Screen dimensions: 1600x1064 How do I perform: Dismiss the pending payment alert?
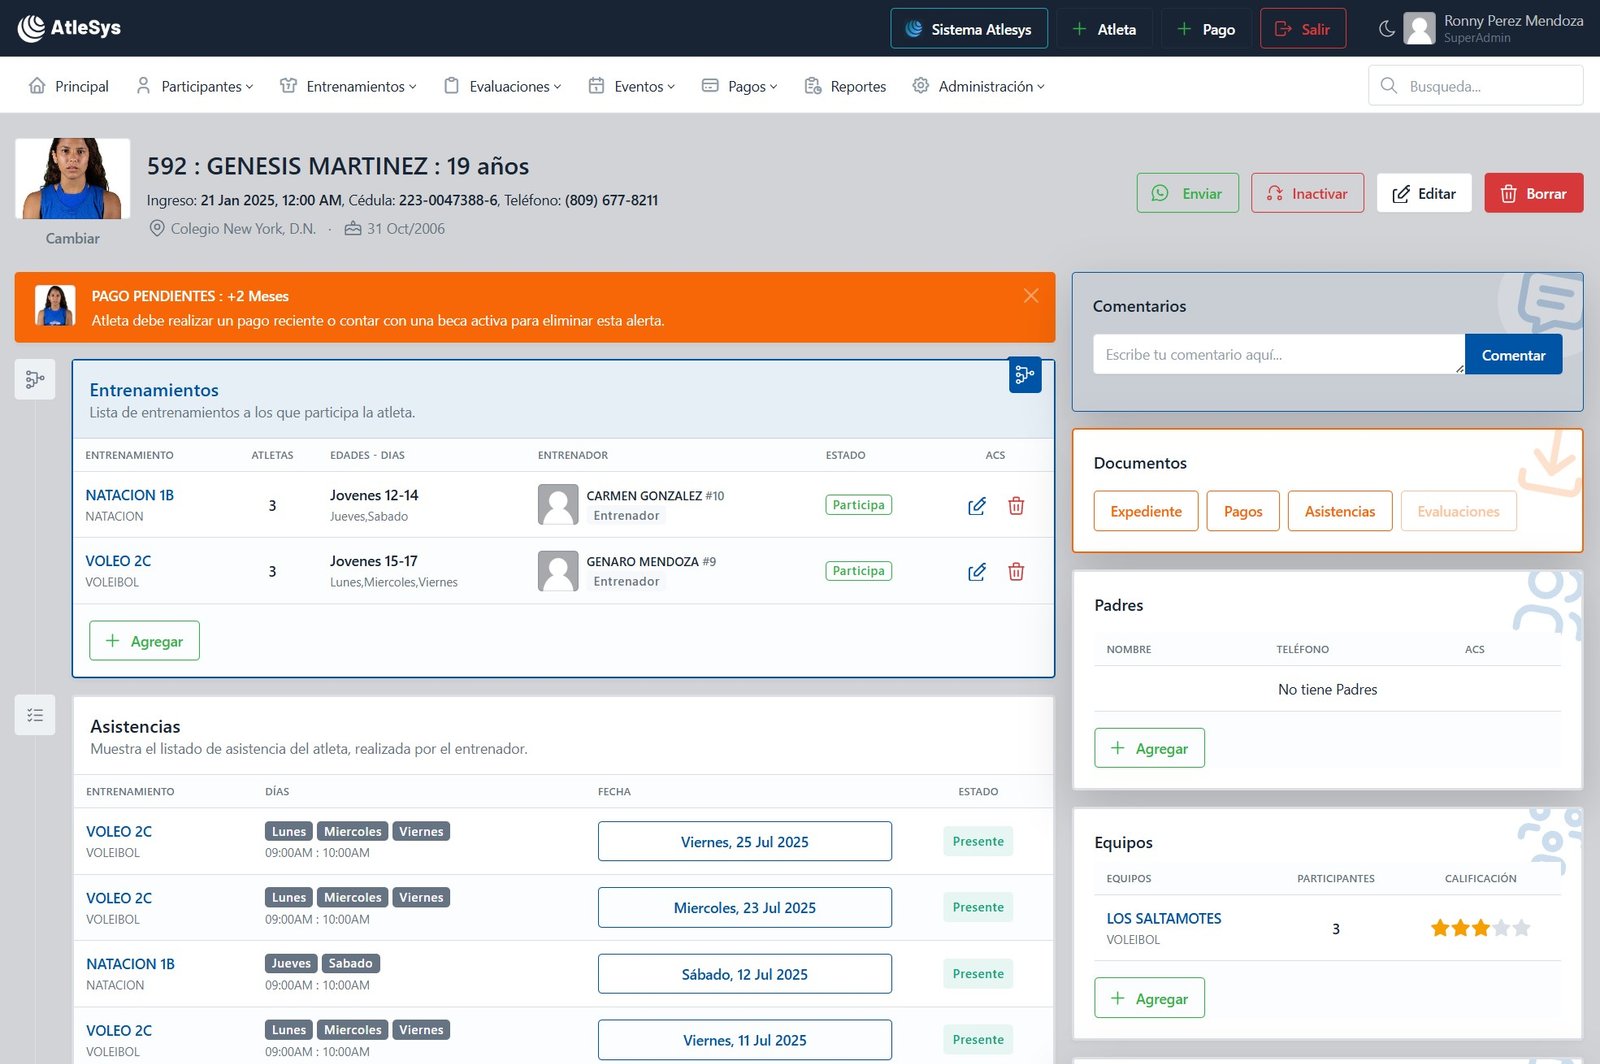tap(1031, 296)
